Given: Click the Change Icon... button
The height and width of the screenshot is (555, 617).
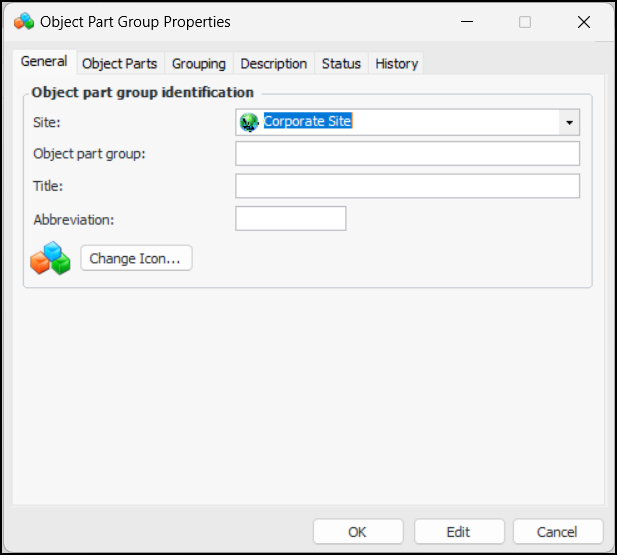Looking at the screenshot, I should pyautogui.click(x=136, y=258).
